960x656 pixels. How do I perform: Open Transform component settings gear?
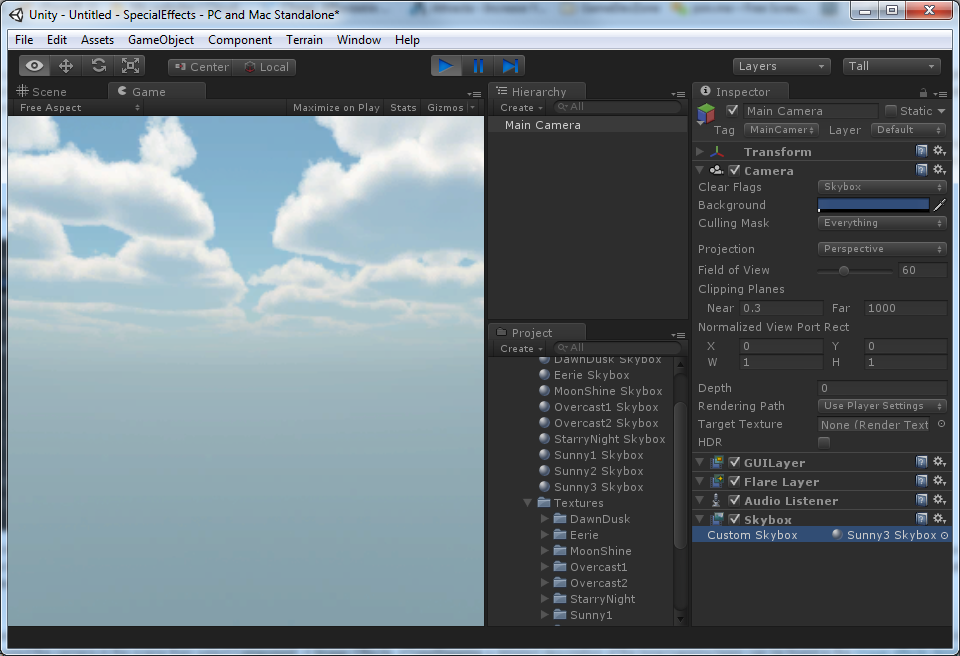click(x=939, y=151)
